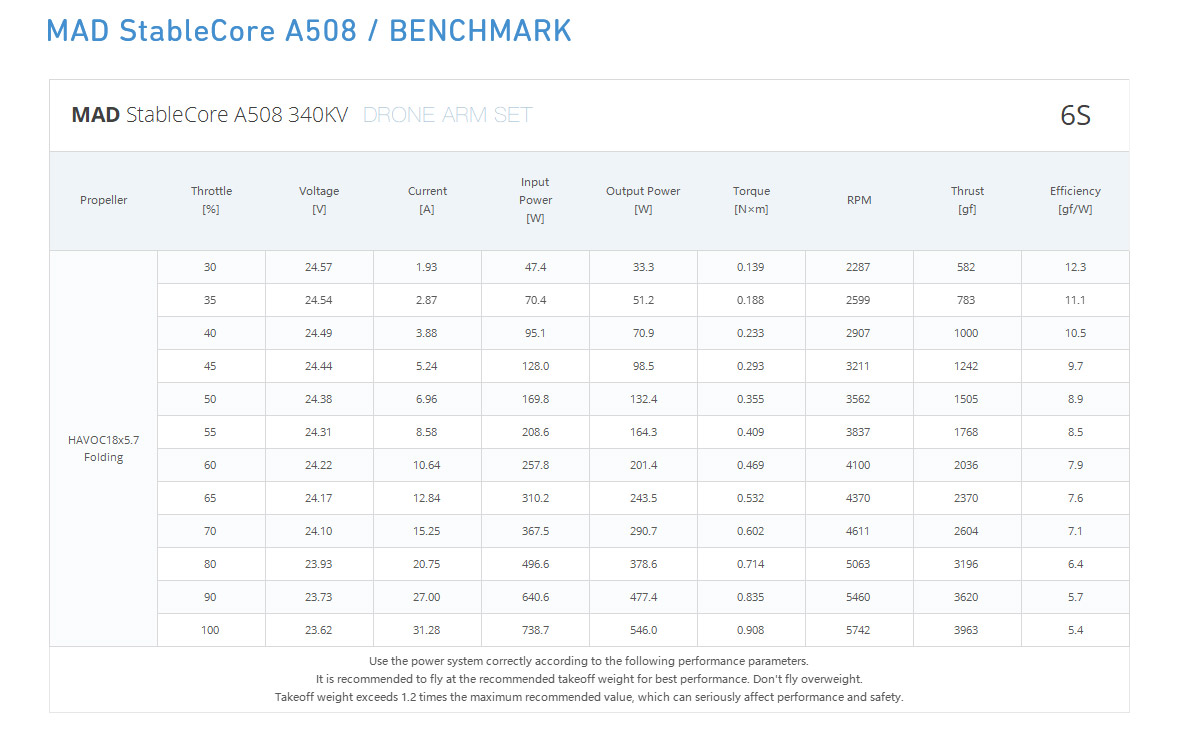The image size is (1180, 754).
Task: Select the Torque [N×m] column header
Action: [751, 200]
